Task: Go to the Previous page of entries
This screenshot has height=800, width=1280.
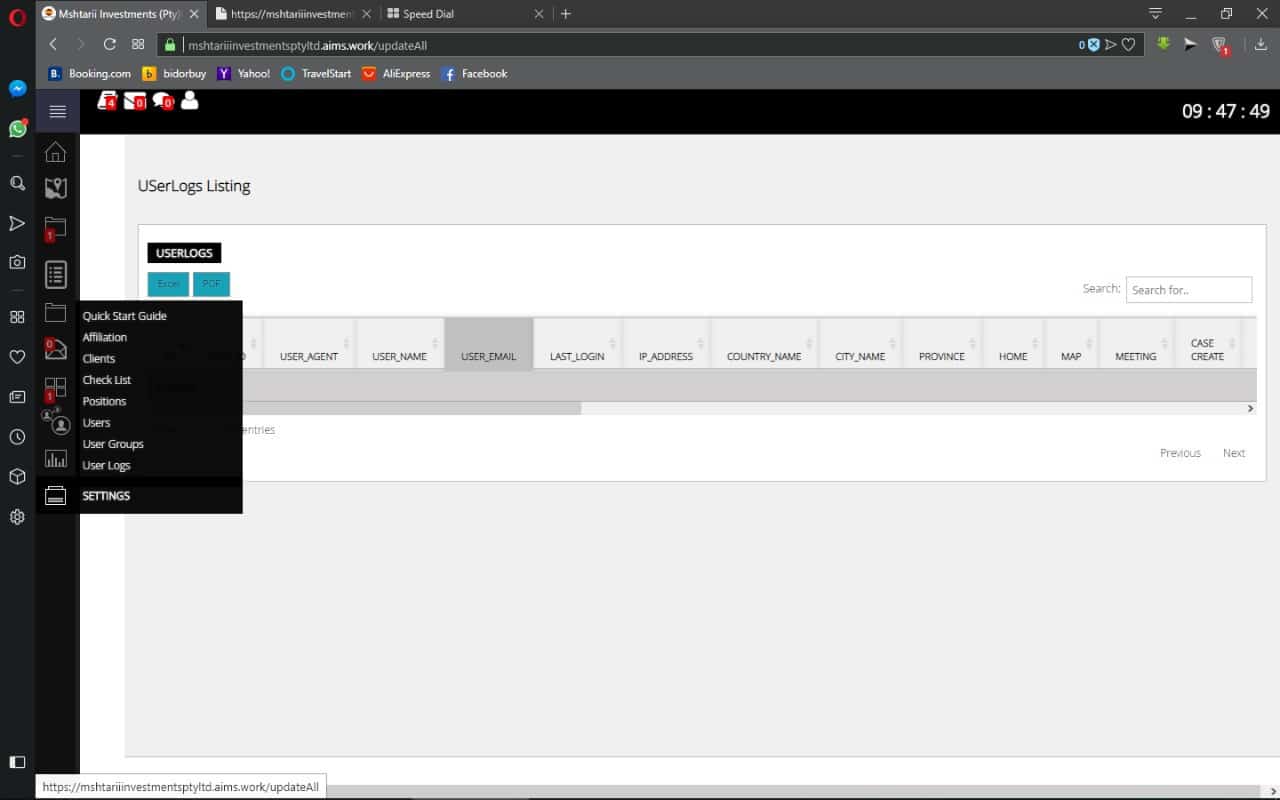Action: coord(1180,453)
